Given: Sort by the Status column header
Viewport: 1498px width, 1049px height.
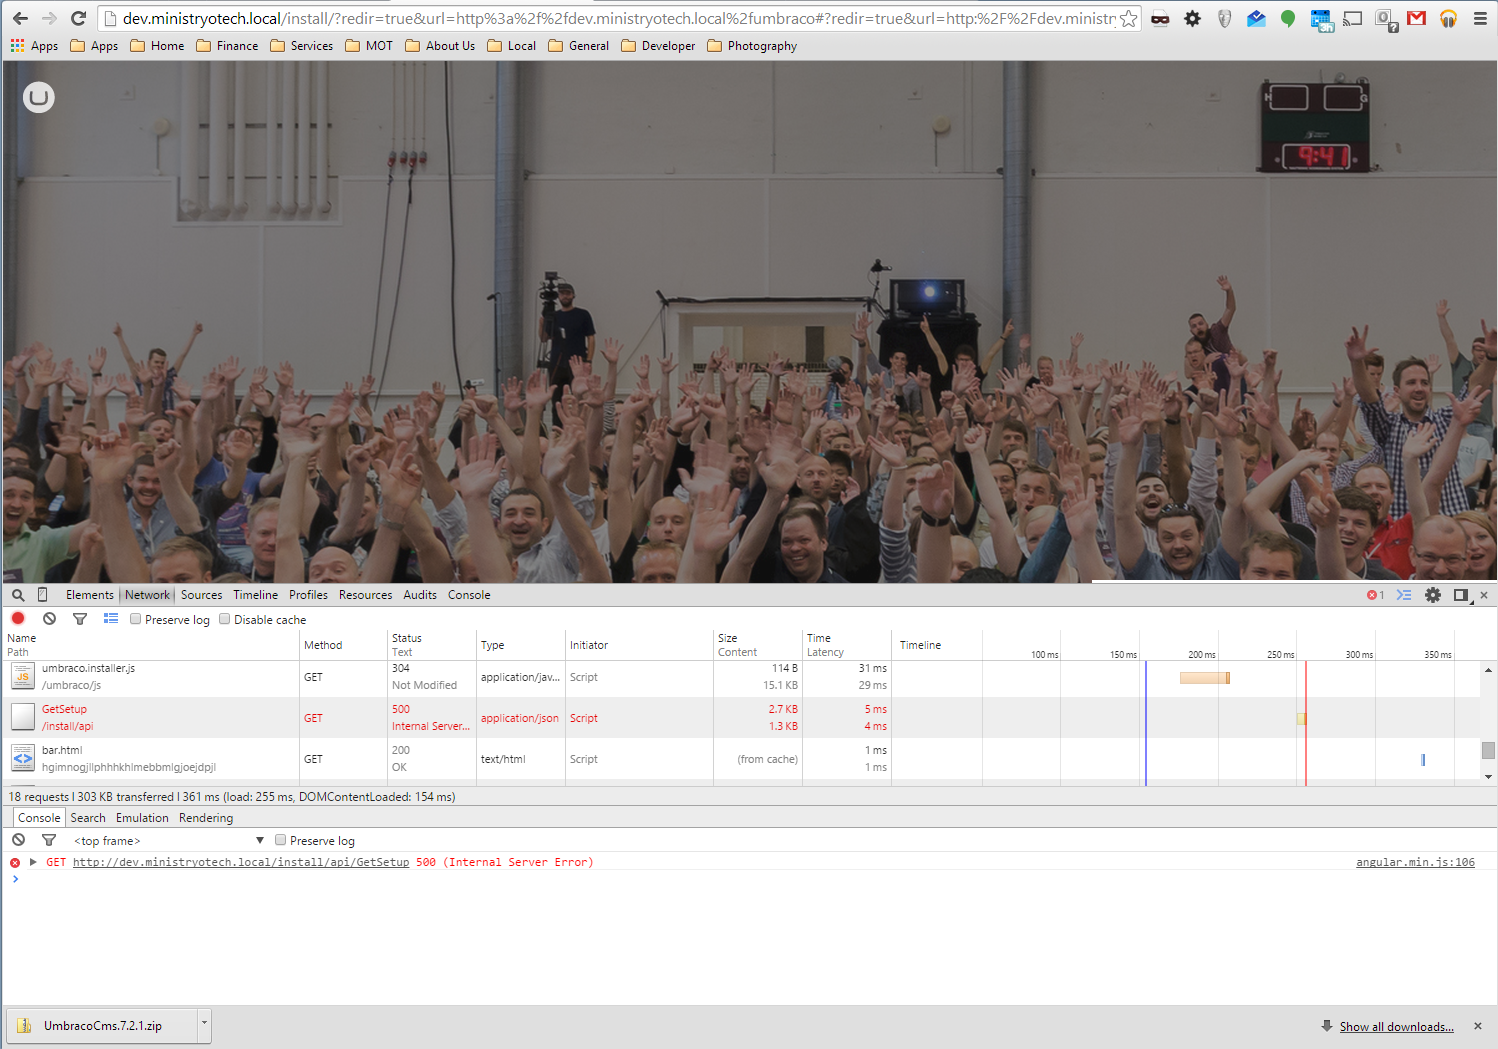Looking at the screenshot, I should [x=431, y=645].
